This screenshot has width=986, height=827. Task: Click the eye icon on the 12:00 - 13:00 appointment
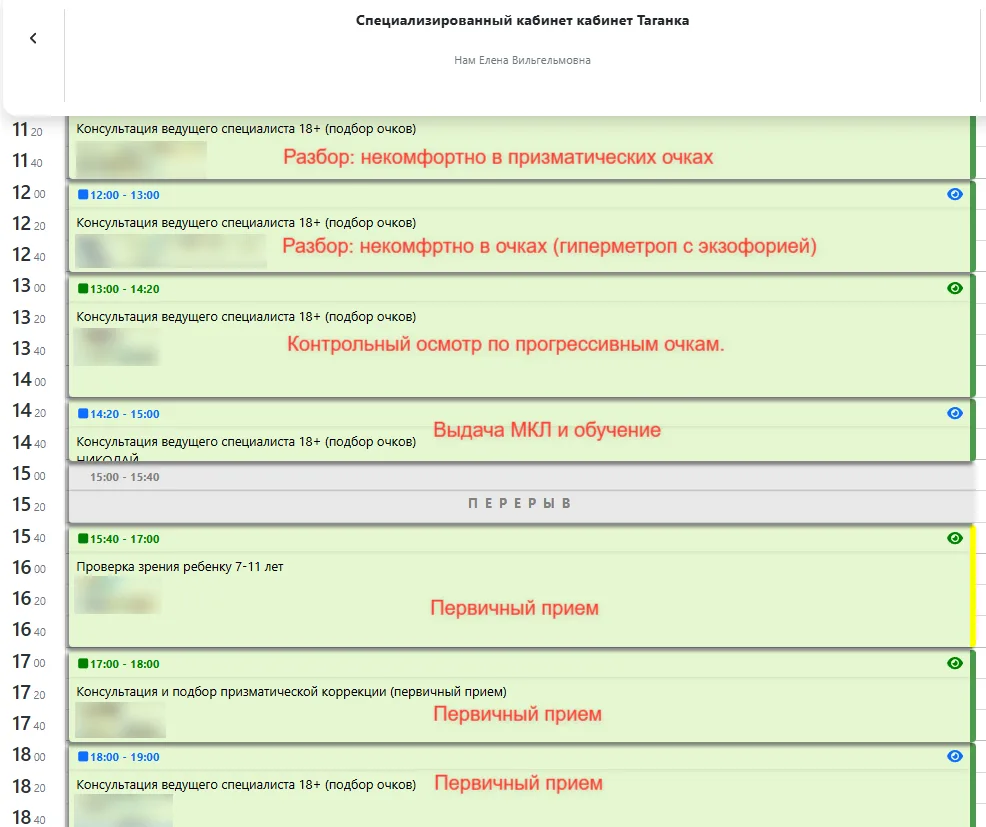[955, 194]
